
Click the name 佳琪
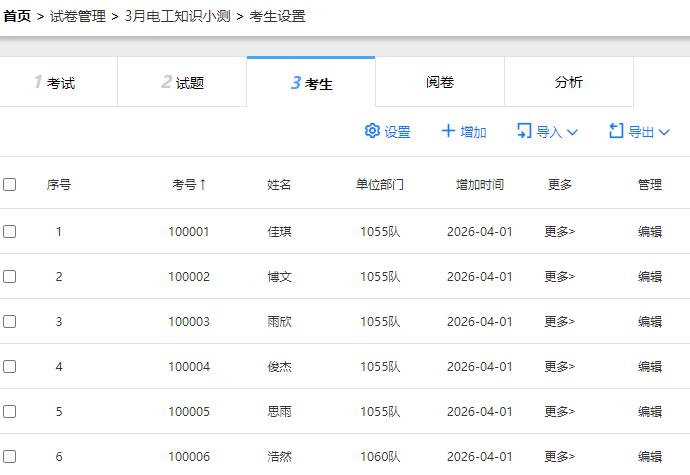point(279,232)
